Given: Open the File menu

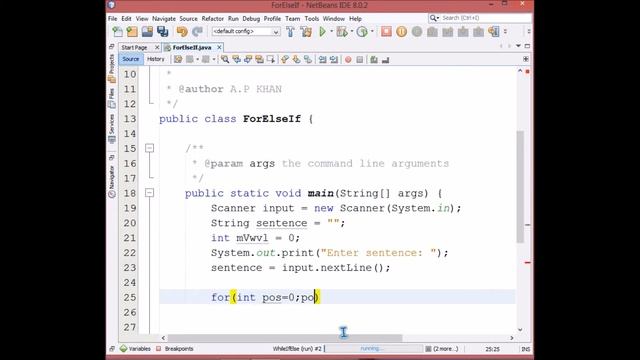Looking at the screenshot, I should point(112,19).
